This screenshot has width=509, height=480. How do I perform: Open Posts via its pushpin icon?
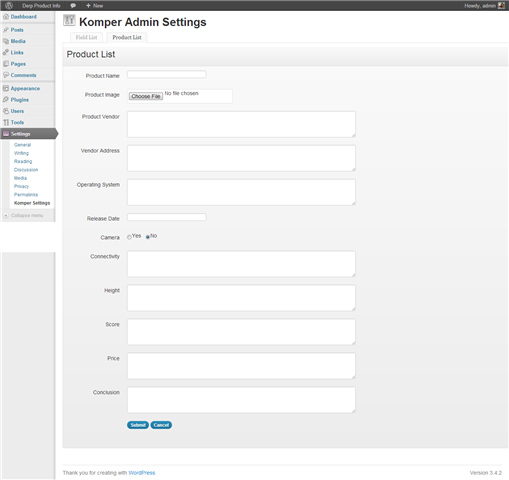point(6,30)
